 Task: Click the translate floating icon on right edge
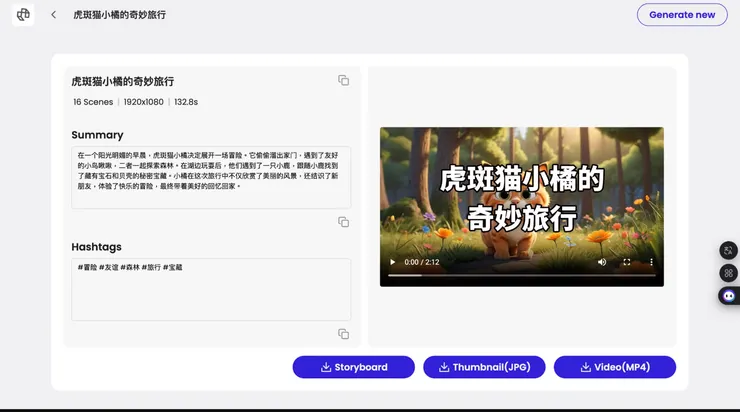pos(728,250)
